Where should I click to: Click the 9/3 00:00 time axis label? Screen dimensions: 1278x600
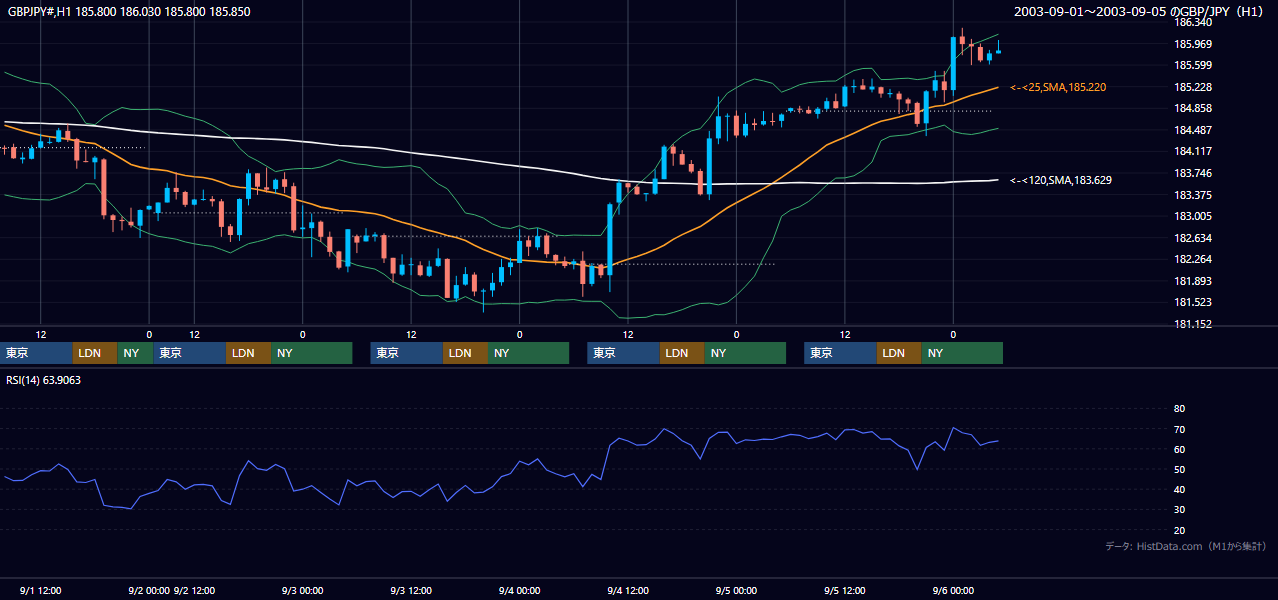tap(304, 591)
